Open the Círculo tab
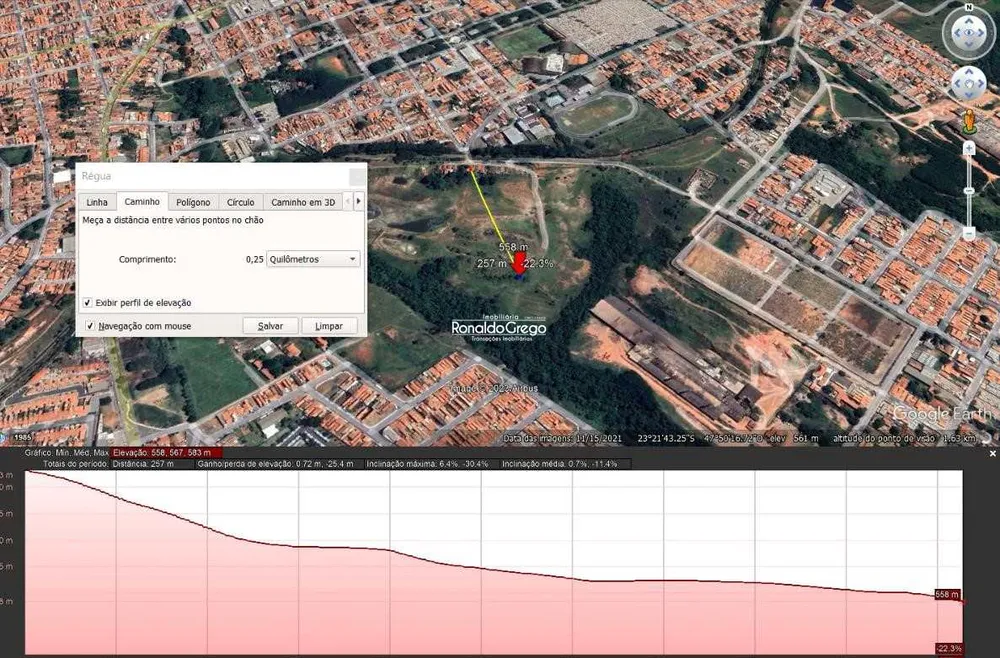Screen dimensions: 1000x658 click(x=240, y=202)
